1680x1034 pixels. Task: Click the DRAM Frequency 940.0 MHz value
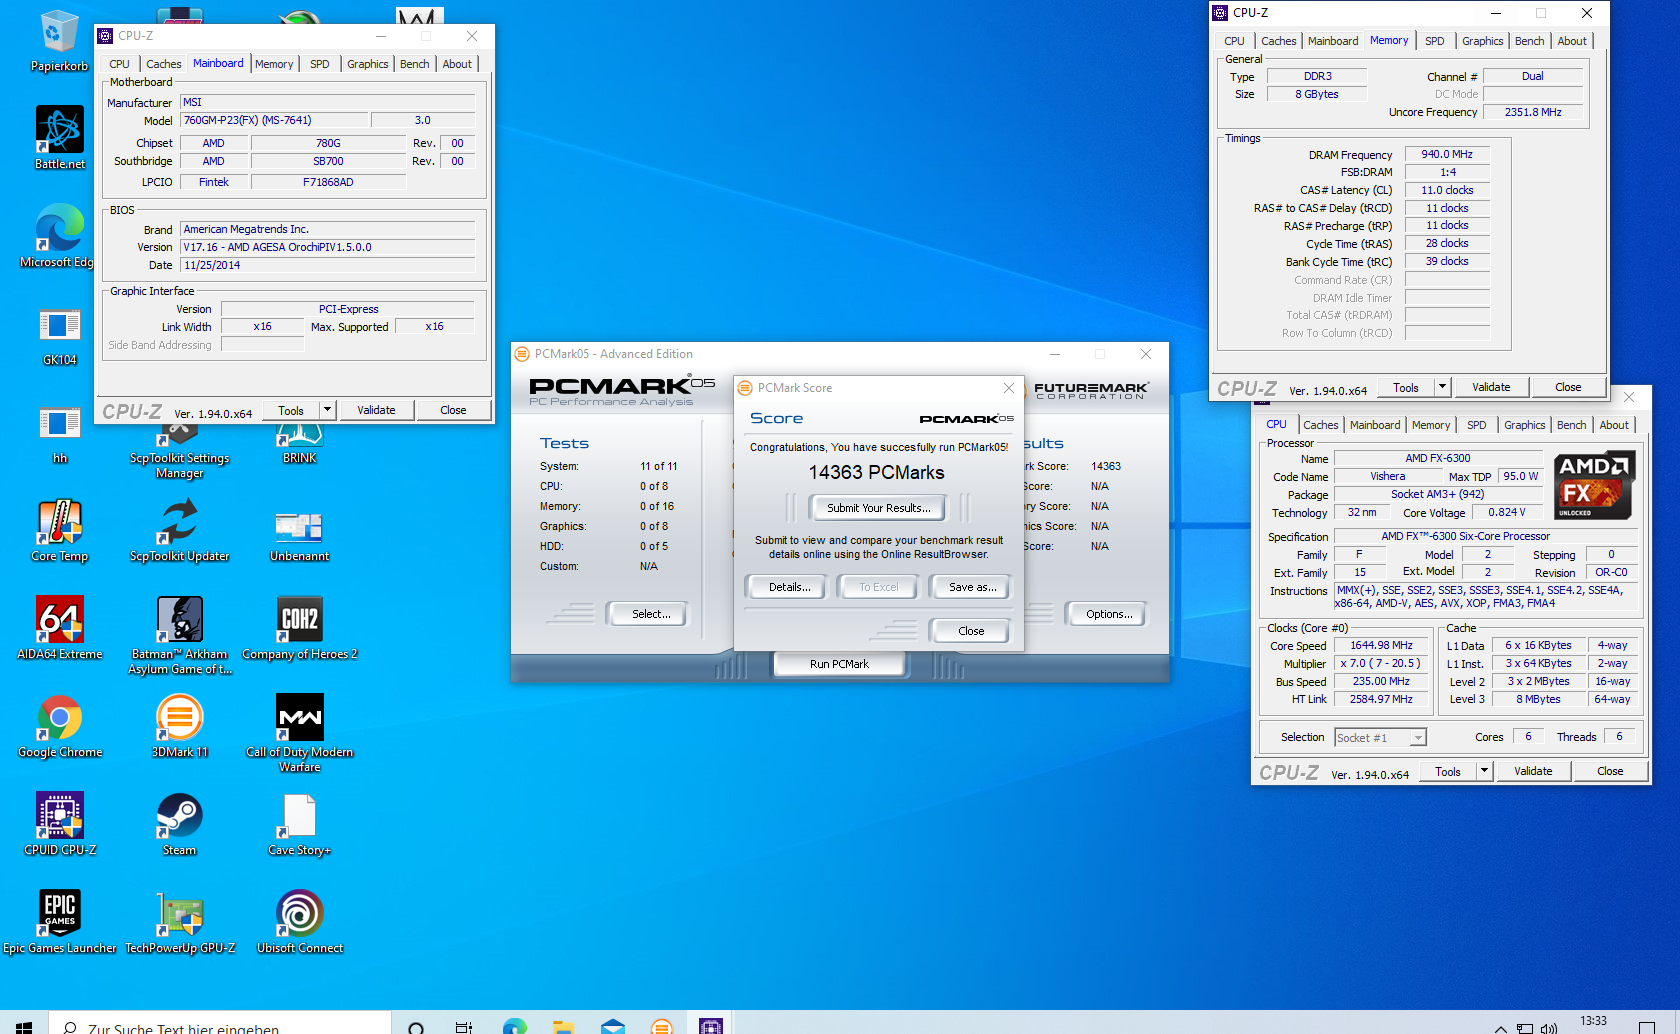coord(1447,154)
